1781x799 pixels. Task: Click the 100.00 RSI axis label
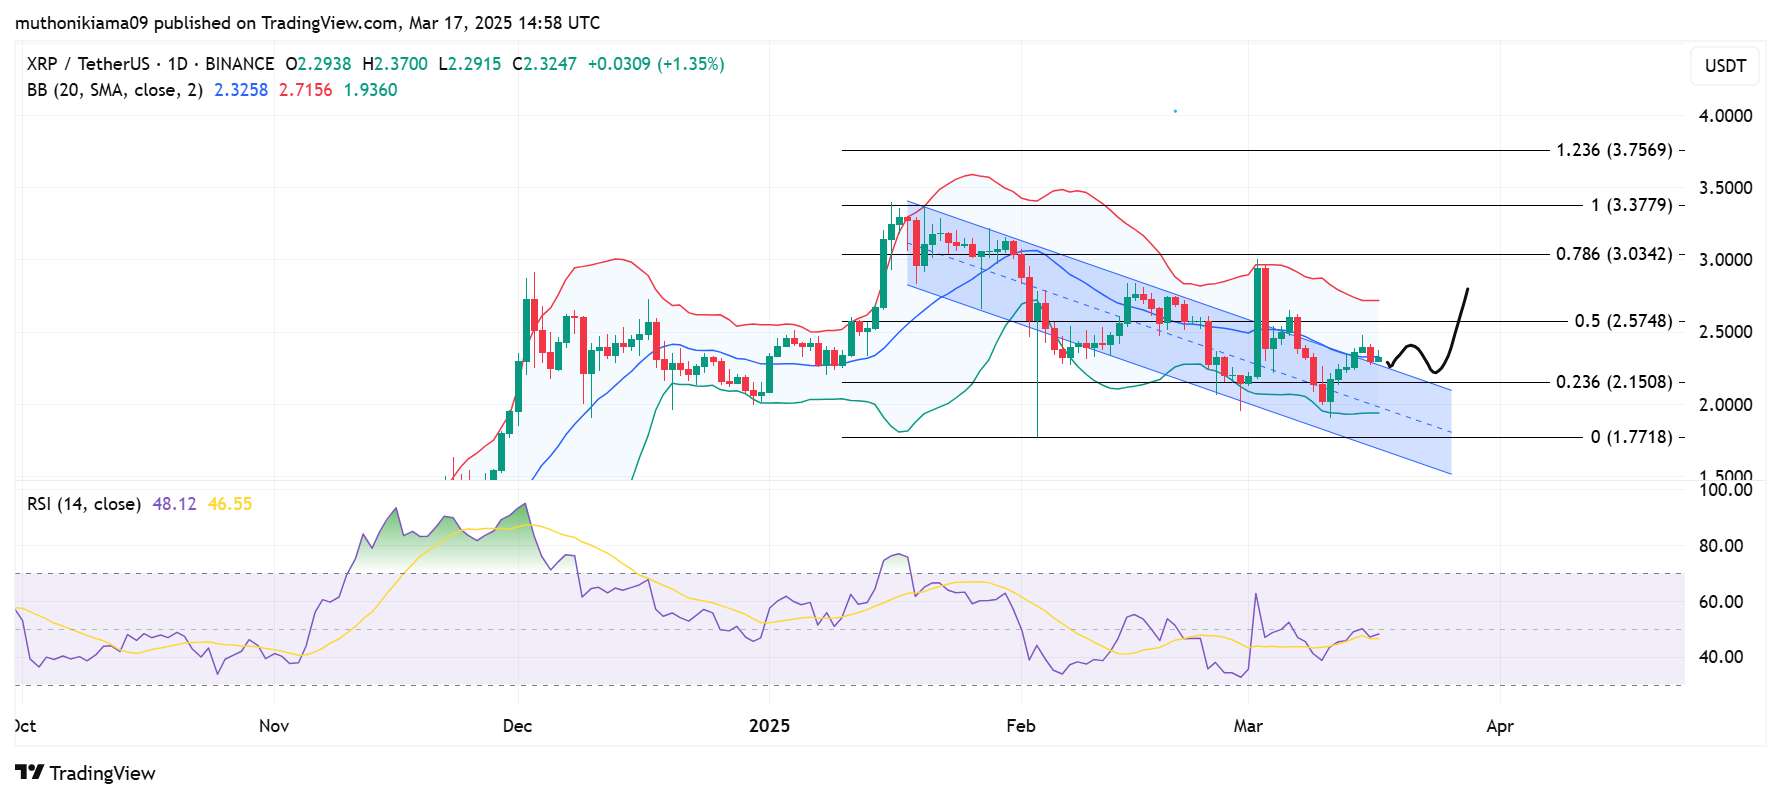[x=1725, y=490]
